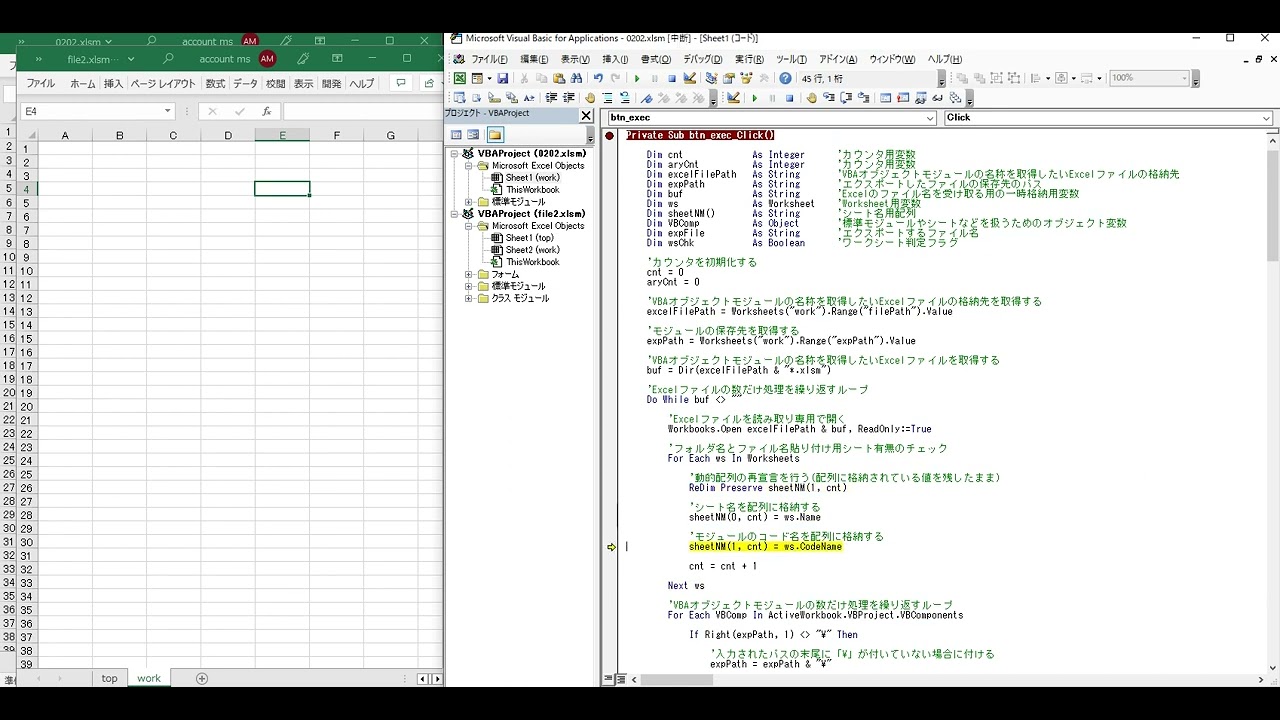Open Properties Window from toolbar icon
Viewport: 1280px width, 720px height.
pyautogui.click(x=729, y=78)
